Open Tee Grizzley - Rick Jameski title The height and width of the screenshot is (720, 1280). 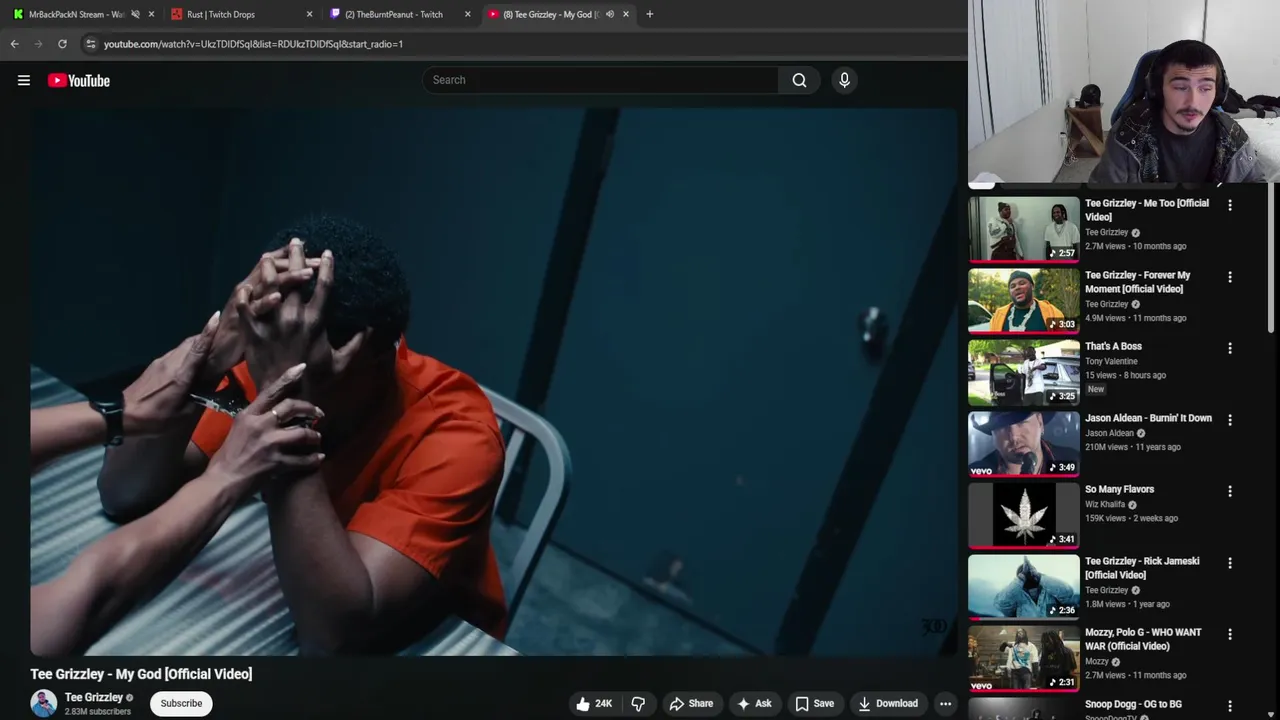click(x=1142, y=568)
